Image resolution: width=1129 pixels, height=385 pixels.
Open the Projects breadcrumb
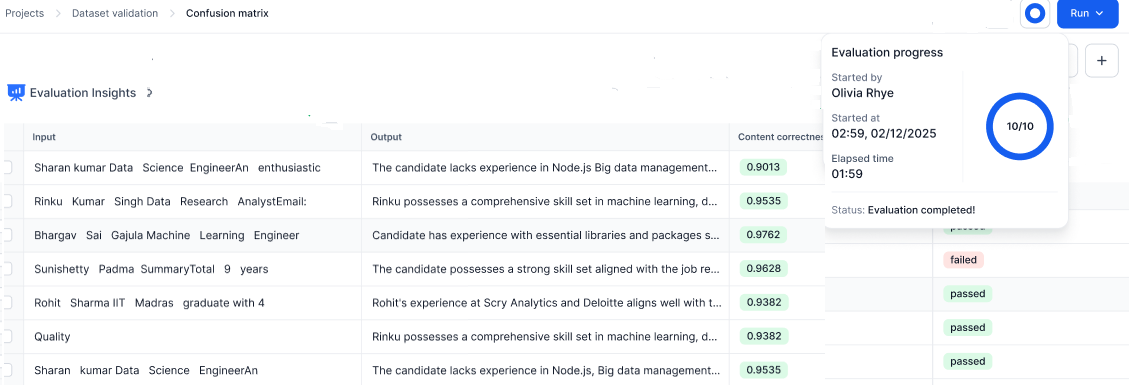coord(24,13)
